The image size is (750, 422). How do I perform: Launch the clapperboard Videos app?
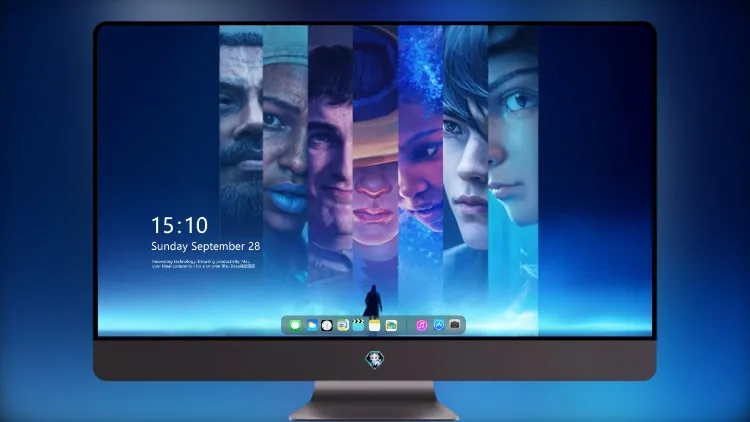click(x=358, y=325)
